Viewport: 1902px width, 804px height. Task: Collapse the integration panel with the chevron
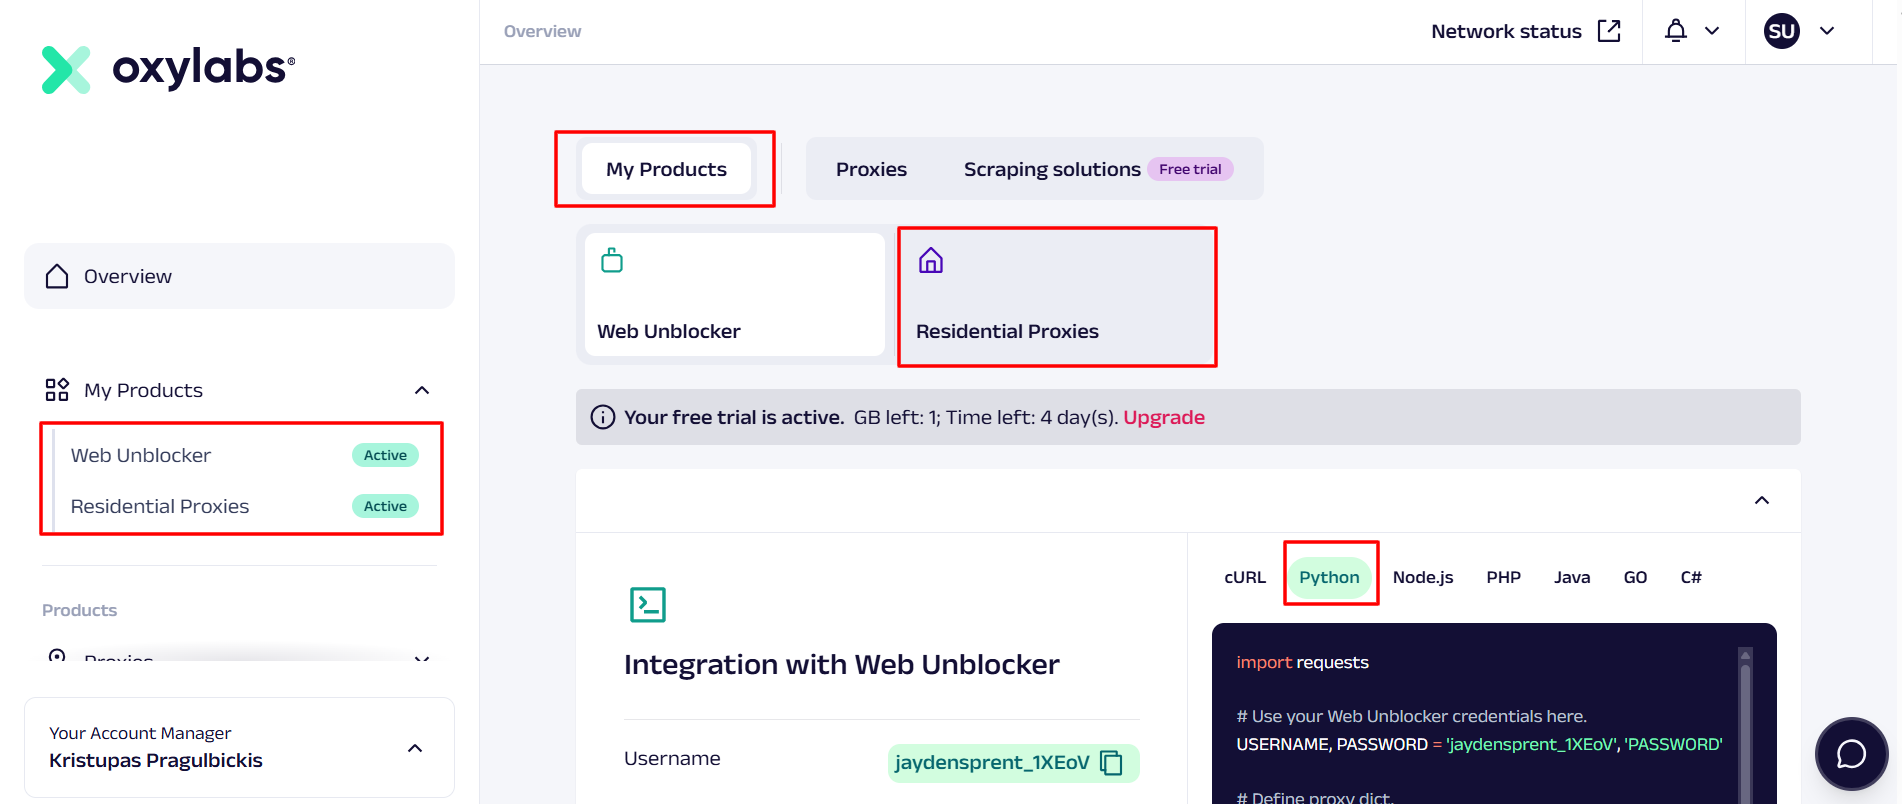(x=1762, y=500)
